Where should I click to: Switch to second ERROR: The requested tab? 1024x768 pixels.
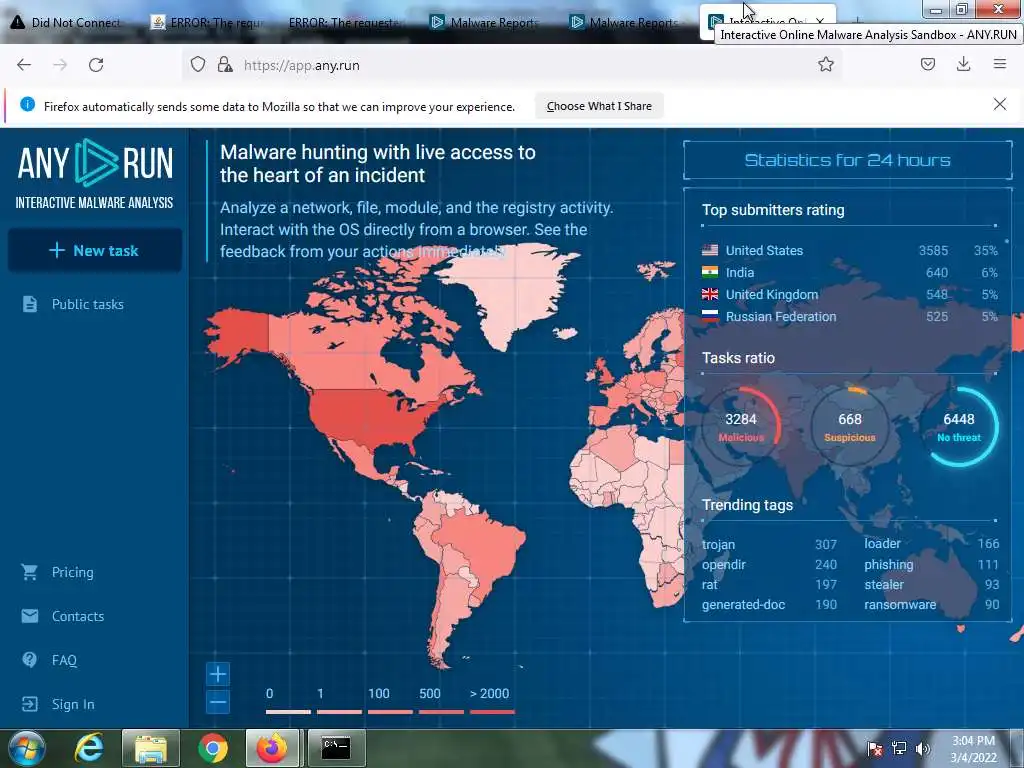tap(347, 22)
